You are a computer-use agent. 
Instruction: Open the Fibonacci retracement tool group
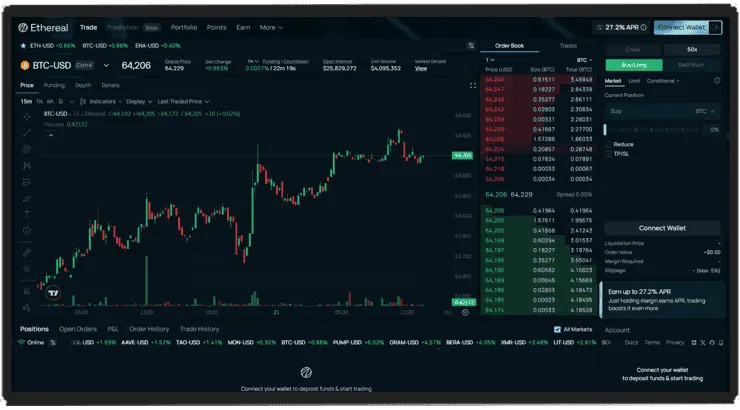(27, 149)
